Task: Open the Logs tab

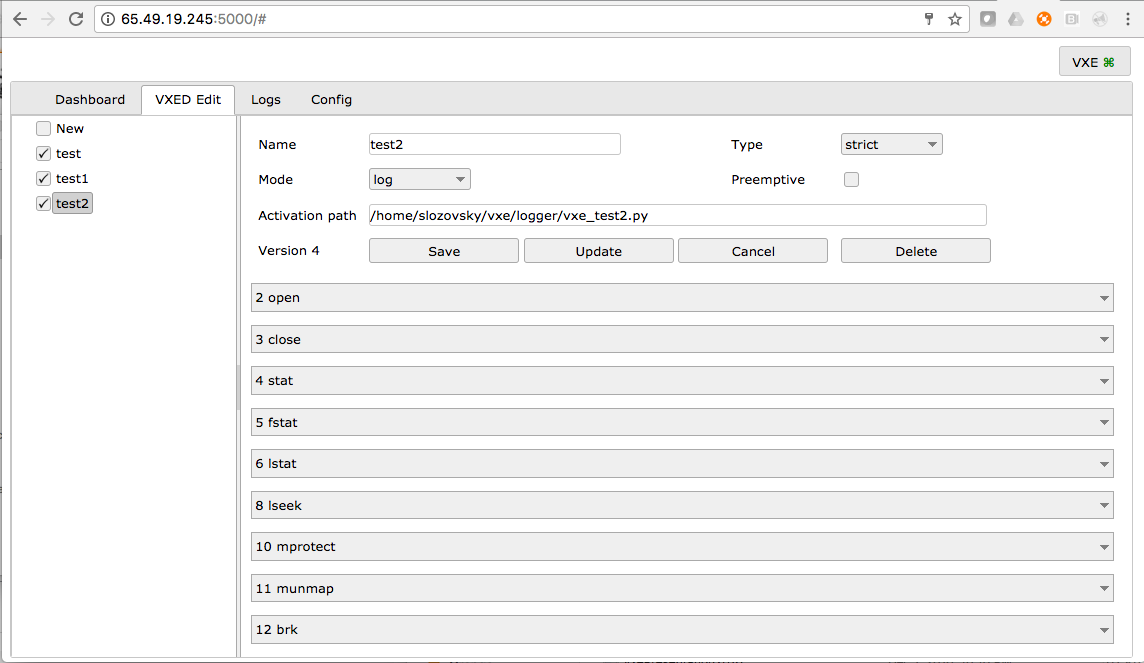Action: [265, 99]
